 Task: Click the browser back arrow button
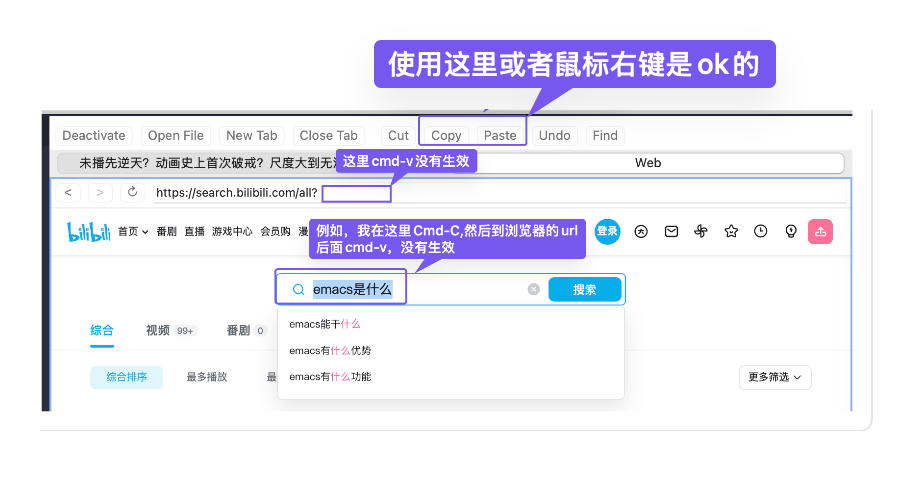pyautogui.click(x=69, y=192)
